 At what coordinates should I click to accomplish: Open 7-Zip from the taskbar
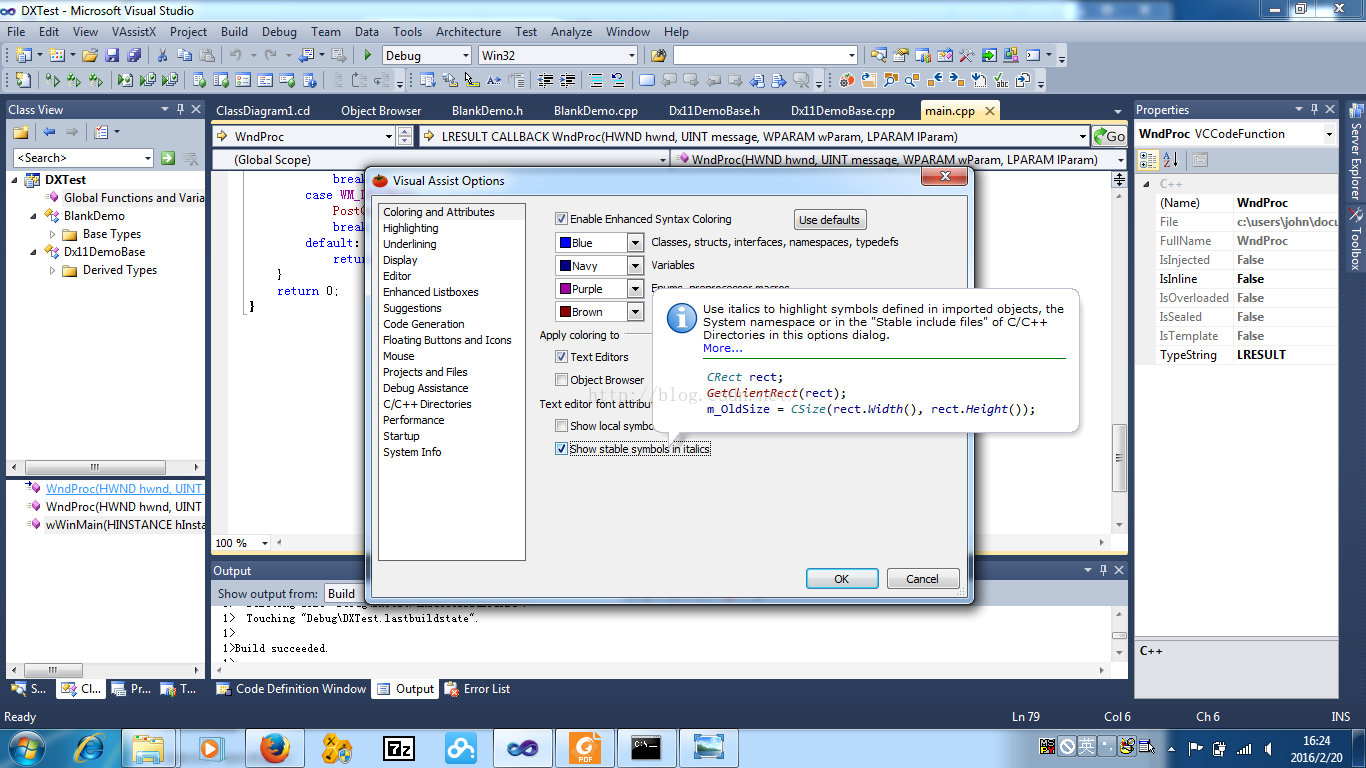coord(399,747)
